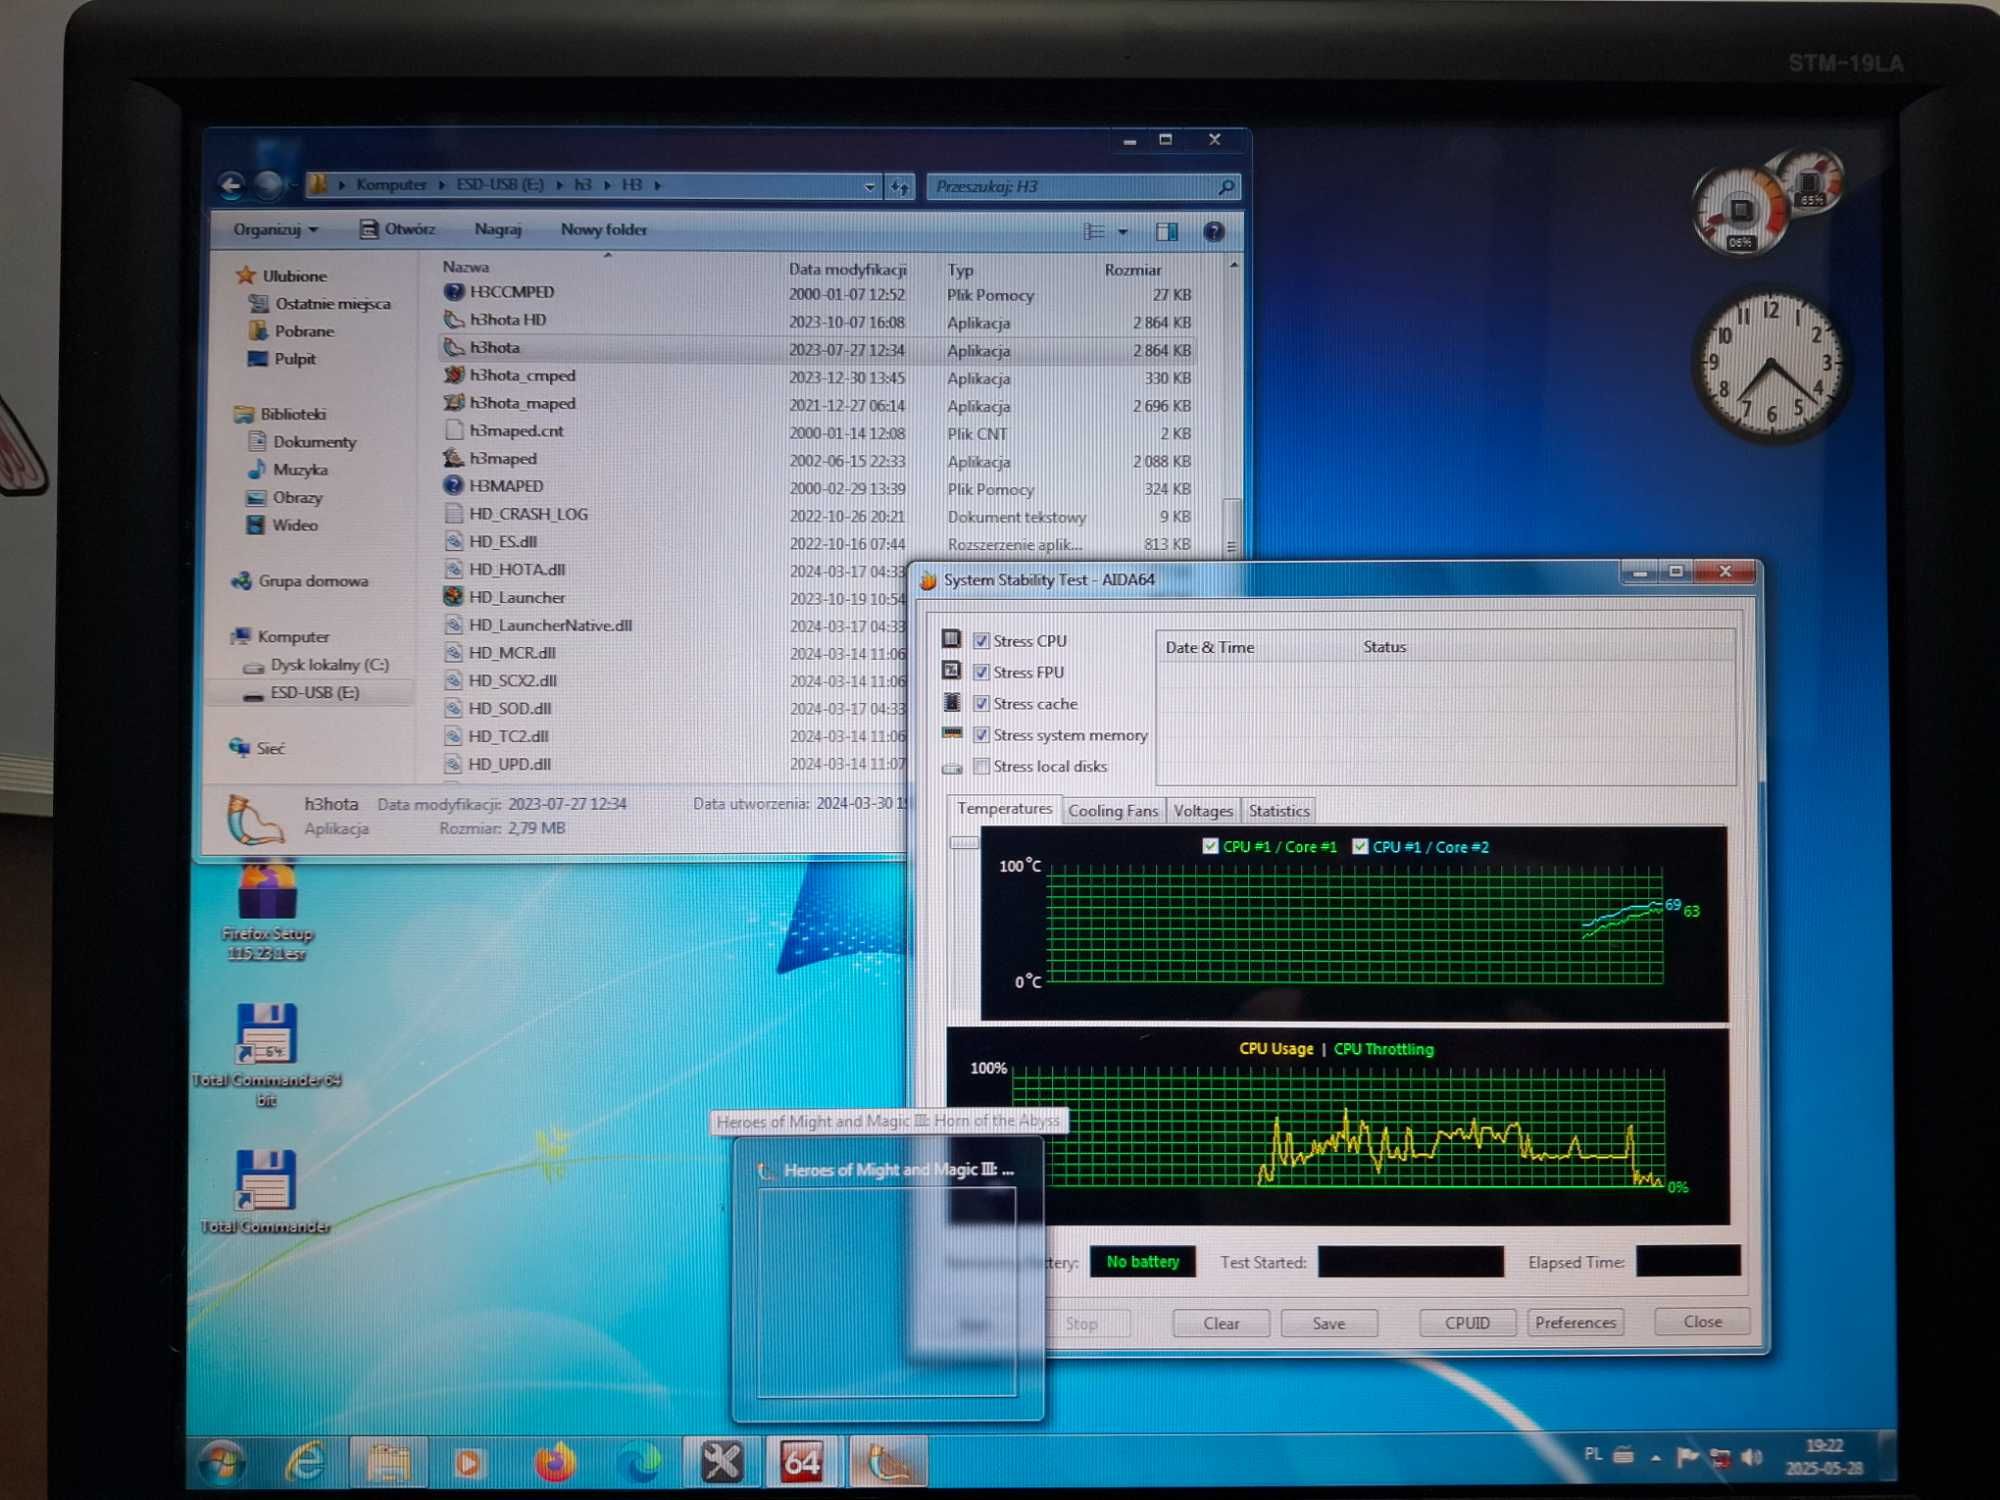Switch to the Heroes III taskbar icon
This screenshot has height=1500, width=2000.
(x=887, y=1463)
